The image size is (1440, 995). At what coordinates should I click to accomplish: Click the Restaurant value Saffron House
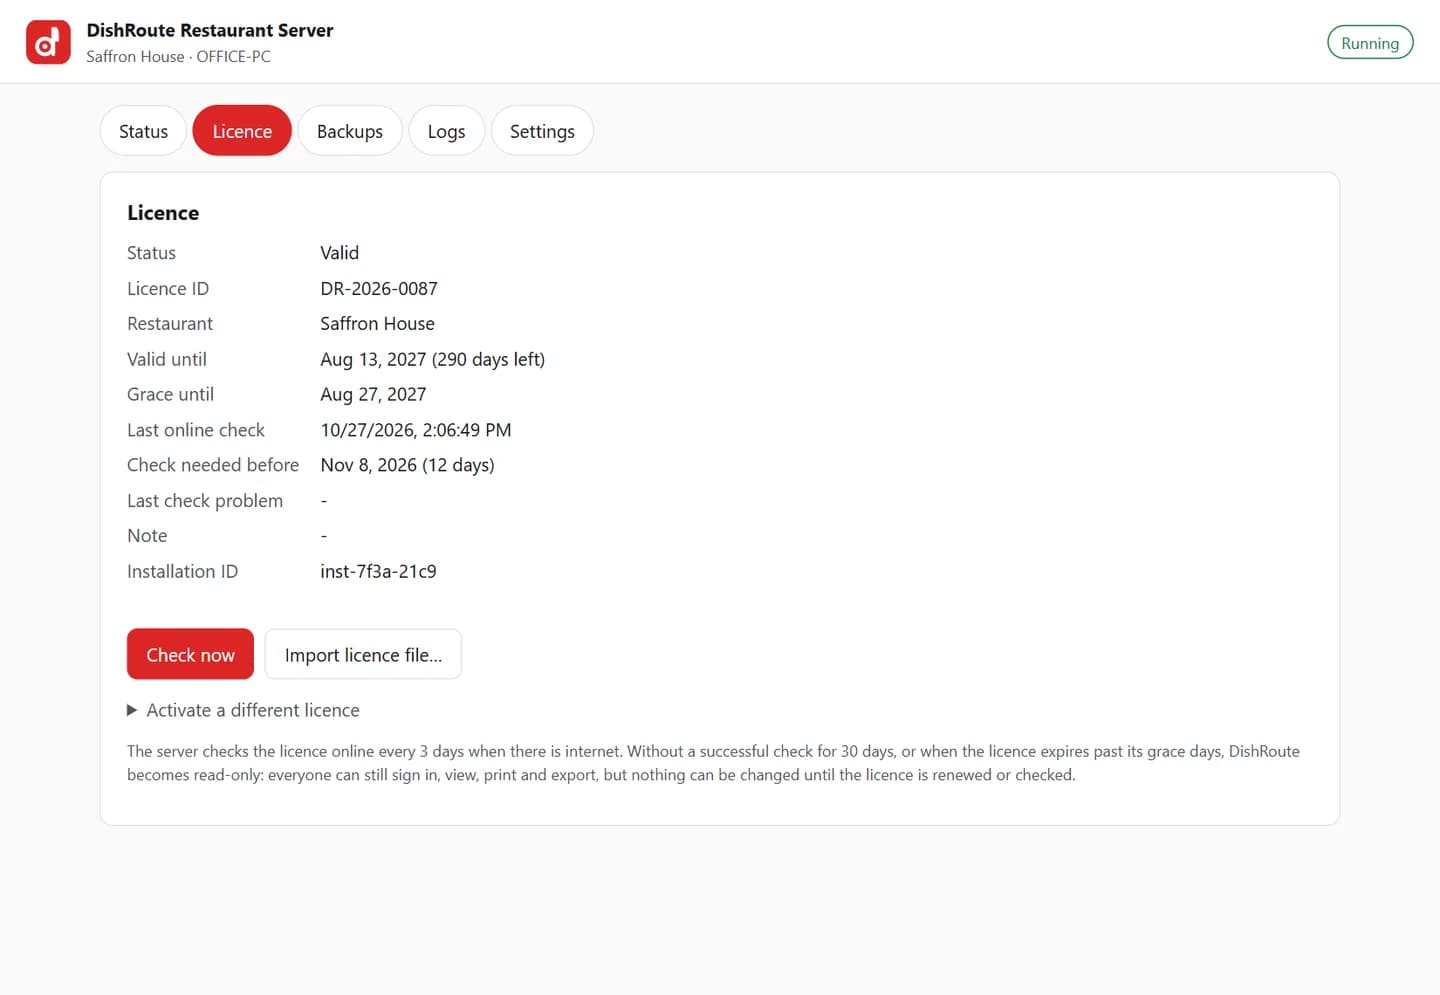coord(377,324)
